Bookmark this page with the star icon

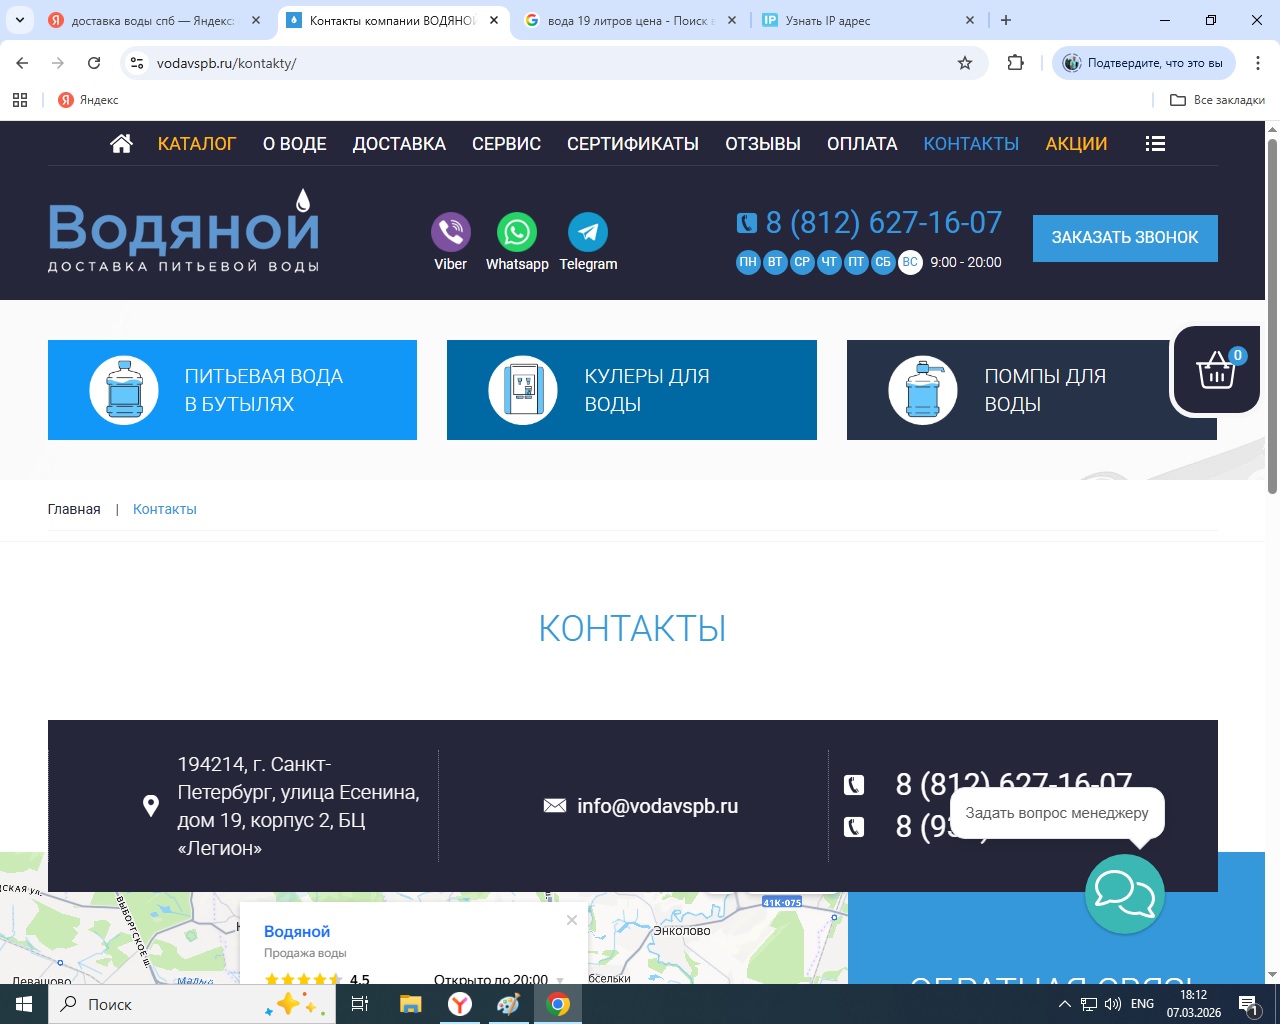point(965,63)
